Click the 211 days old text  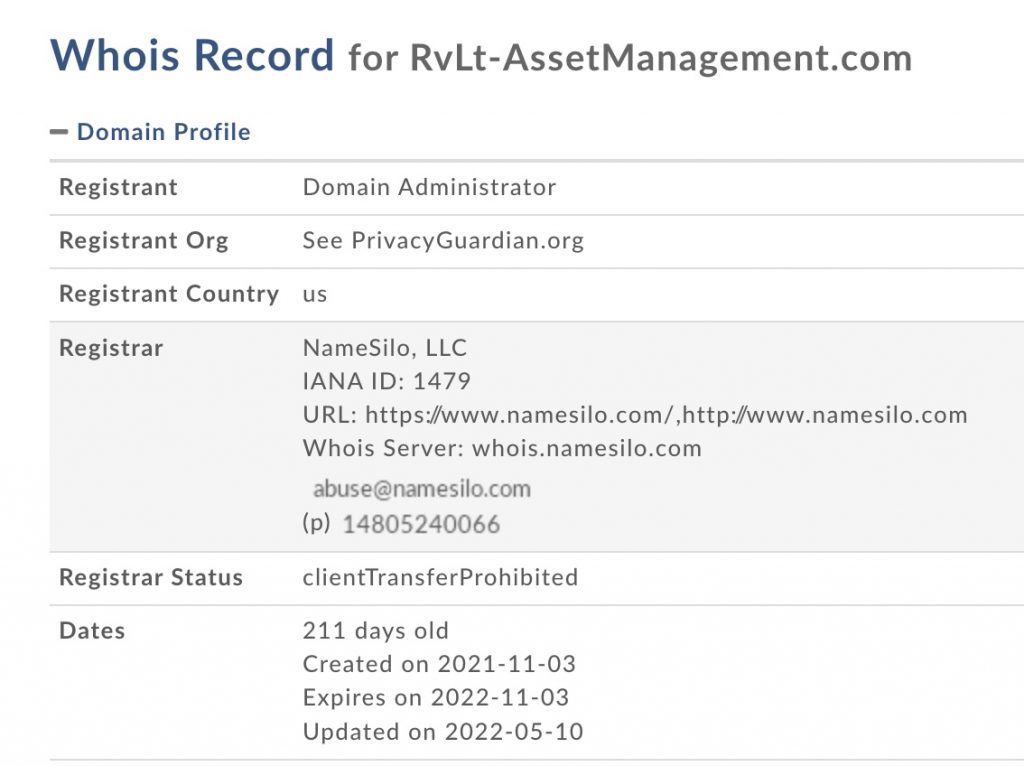pyautogui.click(x=375, y=631)
